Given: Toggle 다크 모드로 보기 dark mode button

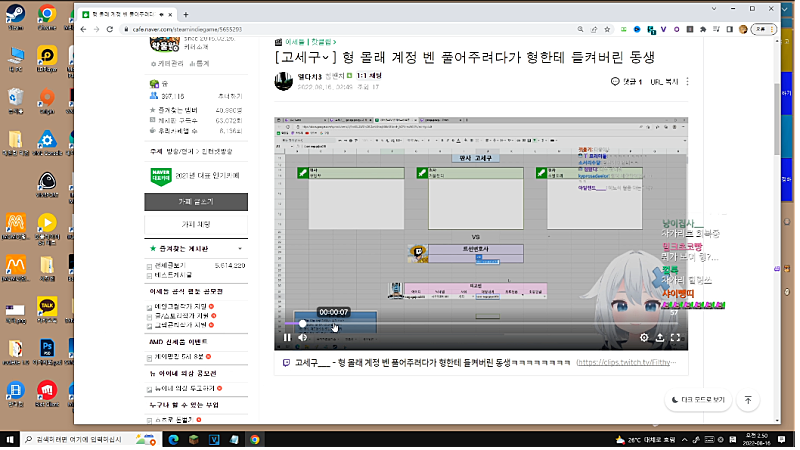Looking at the screenshot, I should [x=698, y=400].
